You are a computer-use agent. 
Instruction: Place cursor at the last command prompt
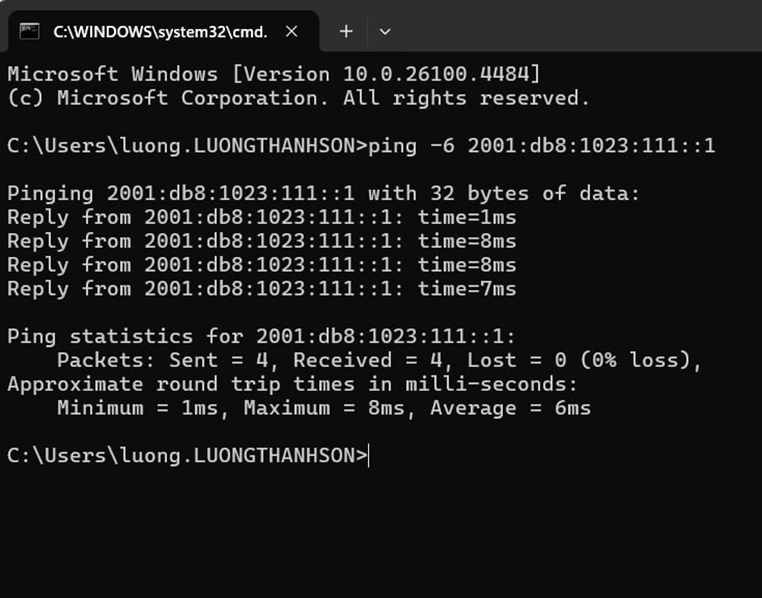[x=368, y=456]
